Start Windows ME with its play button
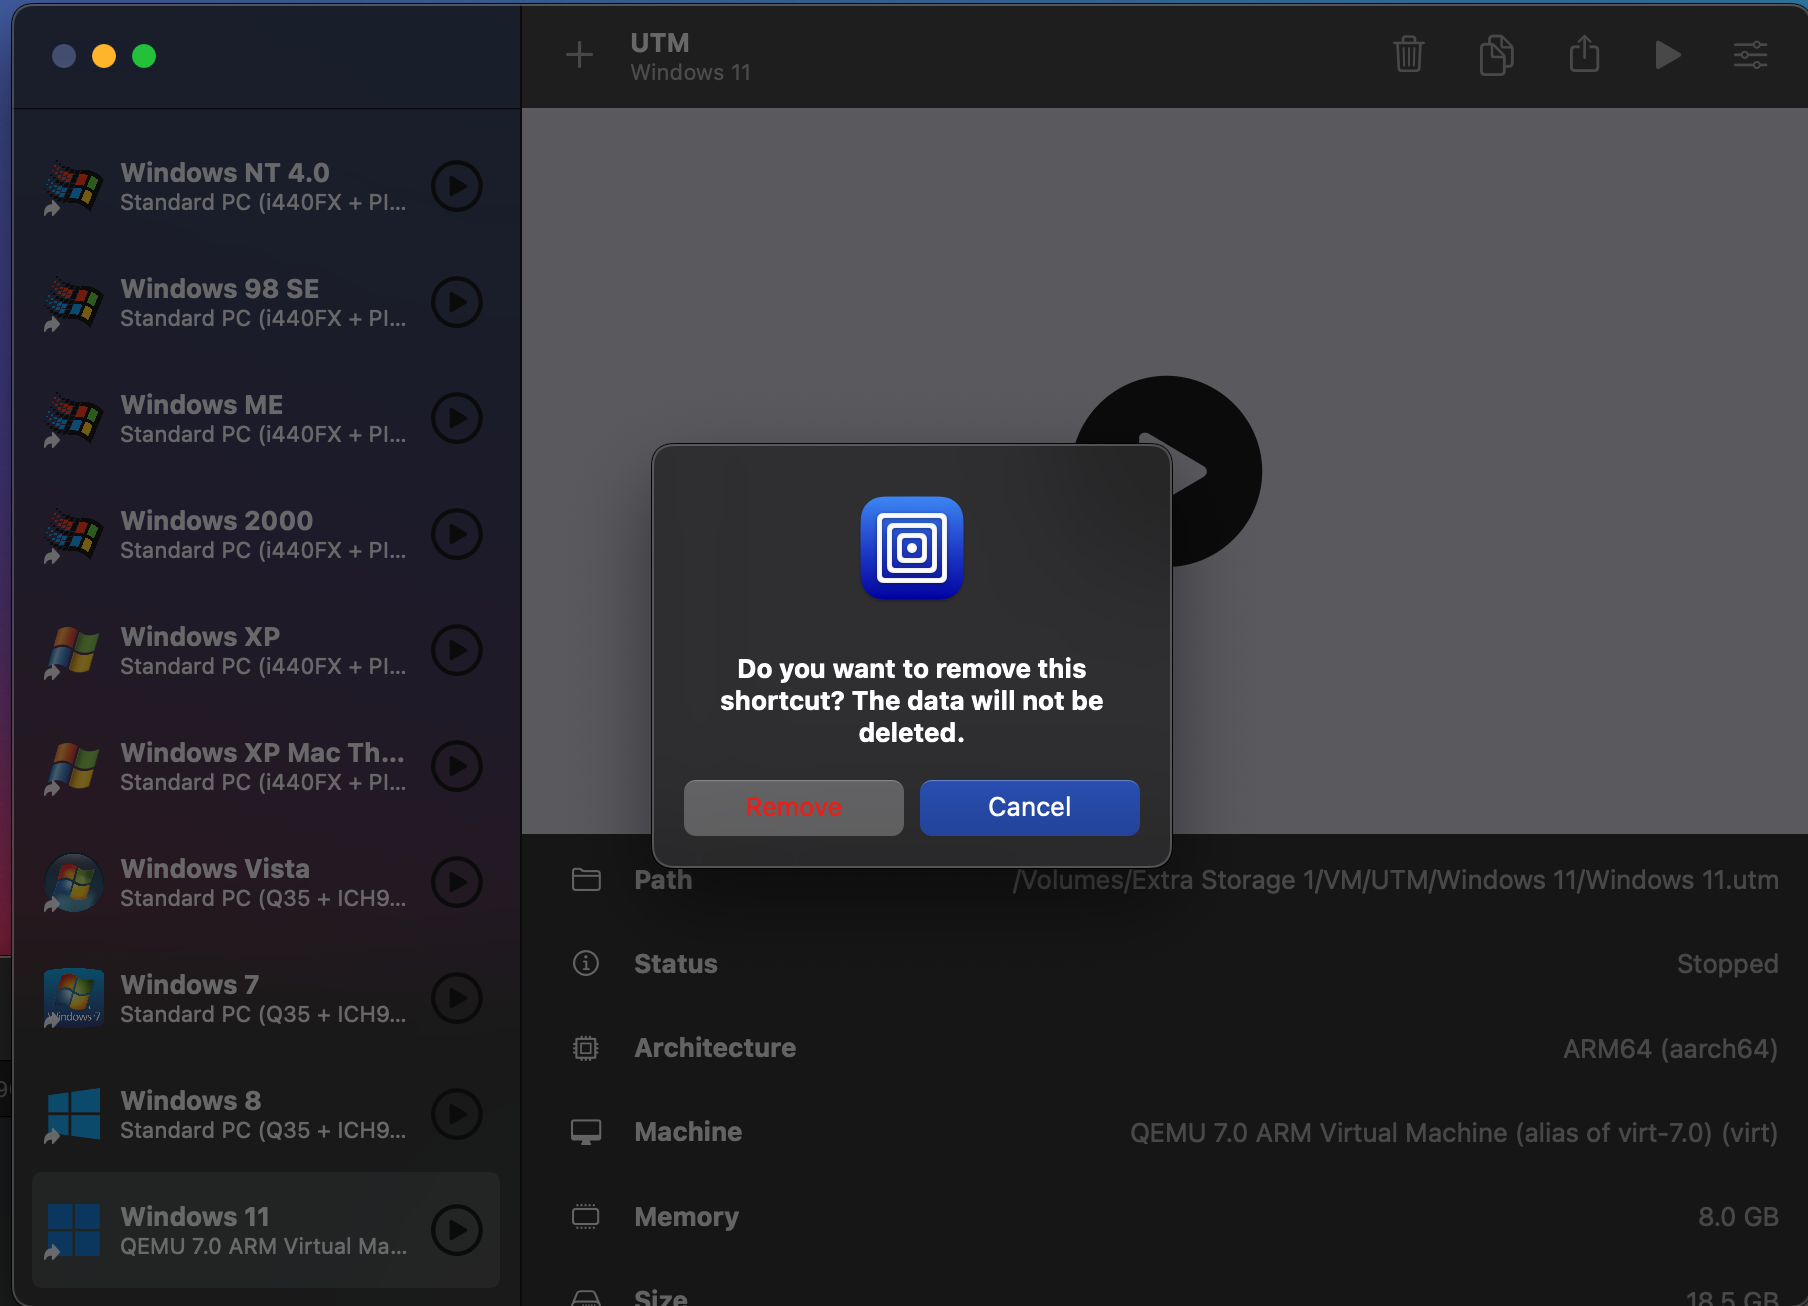Image resolution: width=1808 pixels, height=1306 pixels. coord(457,418)
